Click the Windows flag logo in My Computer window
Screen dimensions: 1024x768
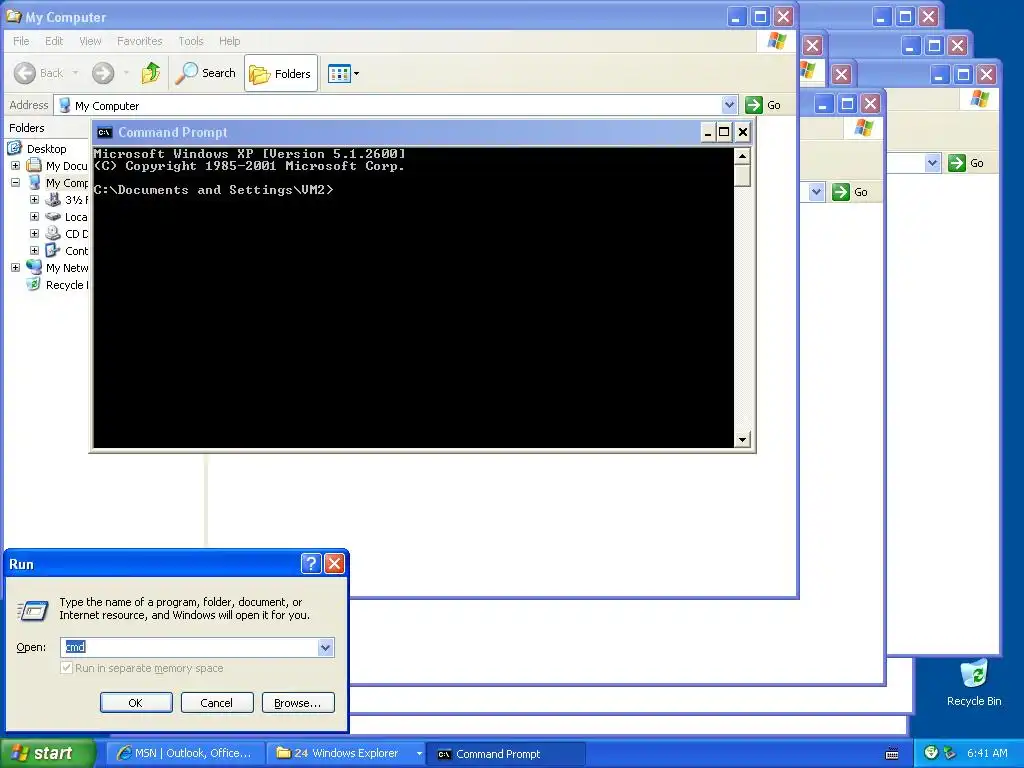tap(776, 41)
